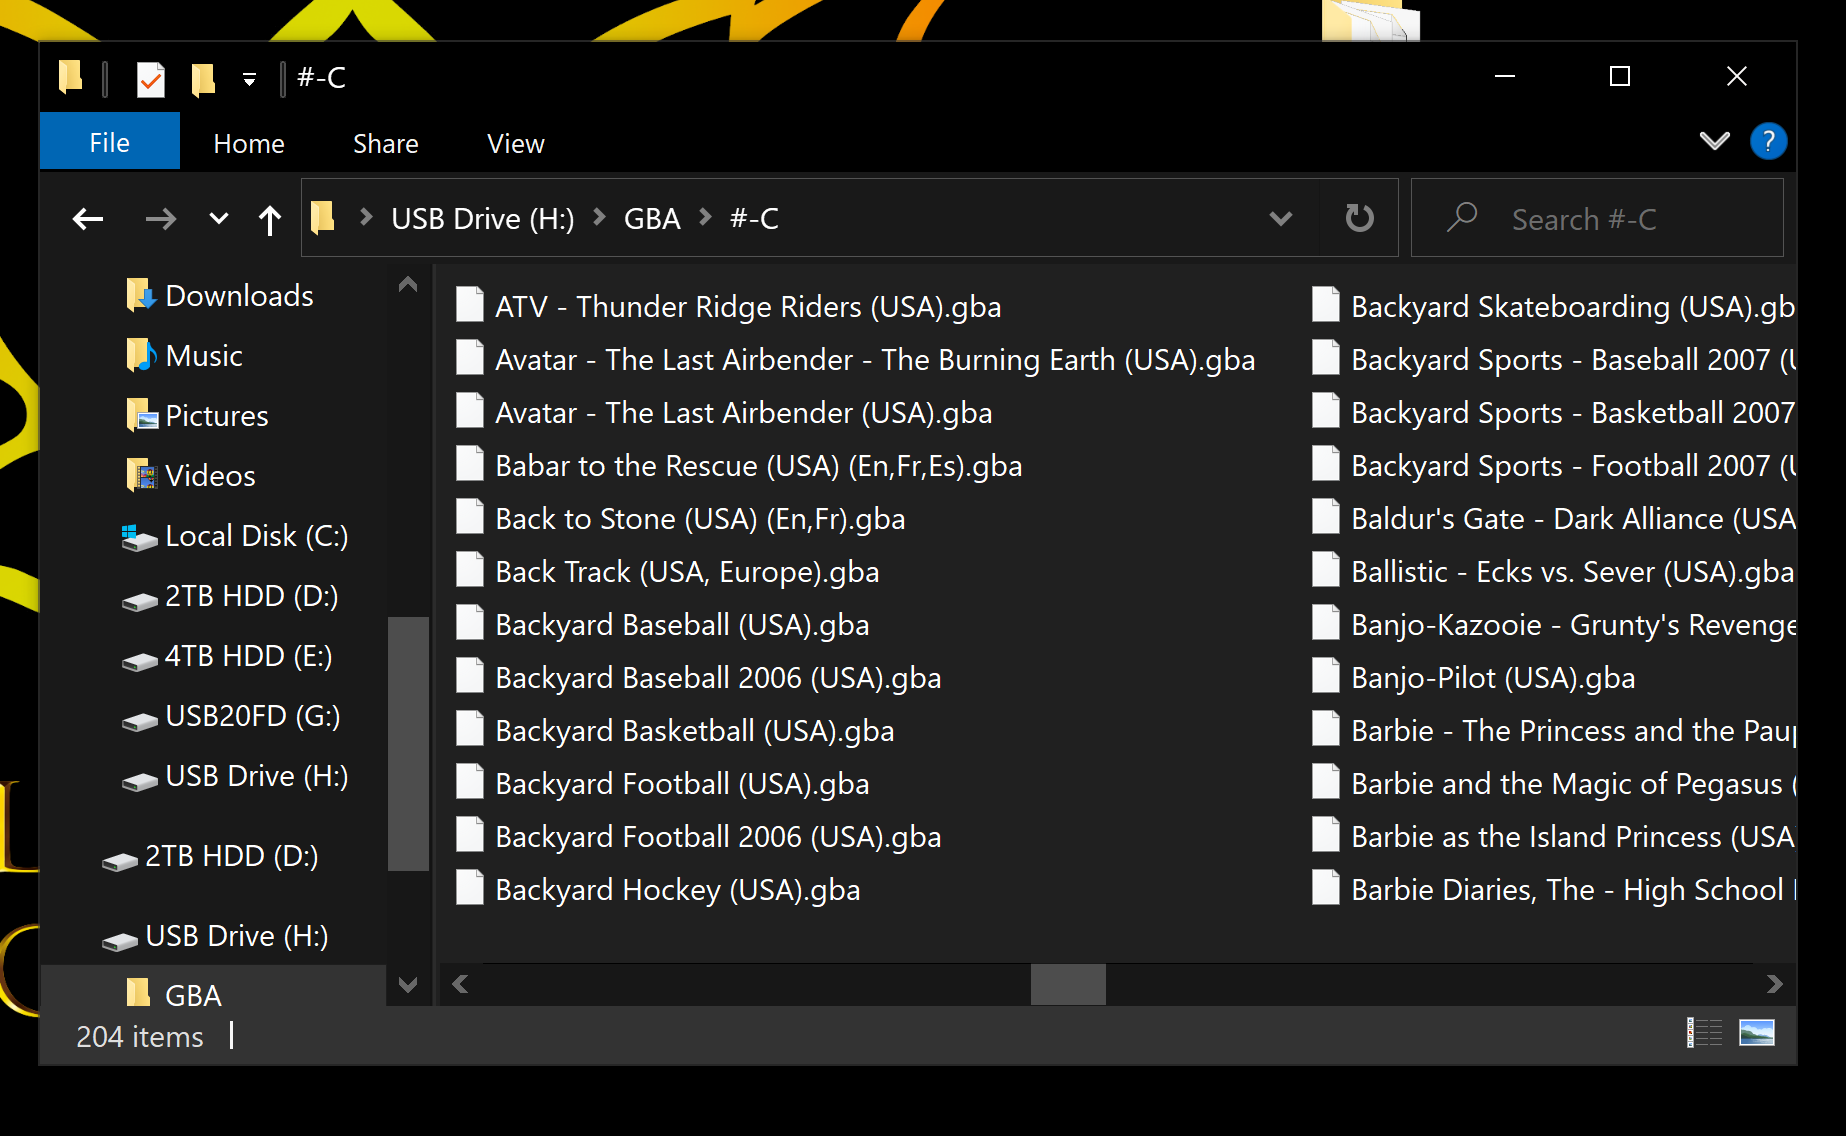The image size is (1846, 1136).
Task: Select Banjo-Kazooie - Grunty's Revenge file name
Action: click(x=1573, y=624)
